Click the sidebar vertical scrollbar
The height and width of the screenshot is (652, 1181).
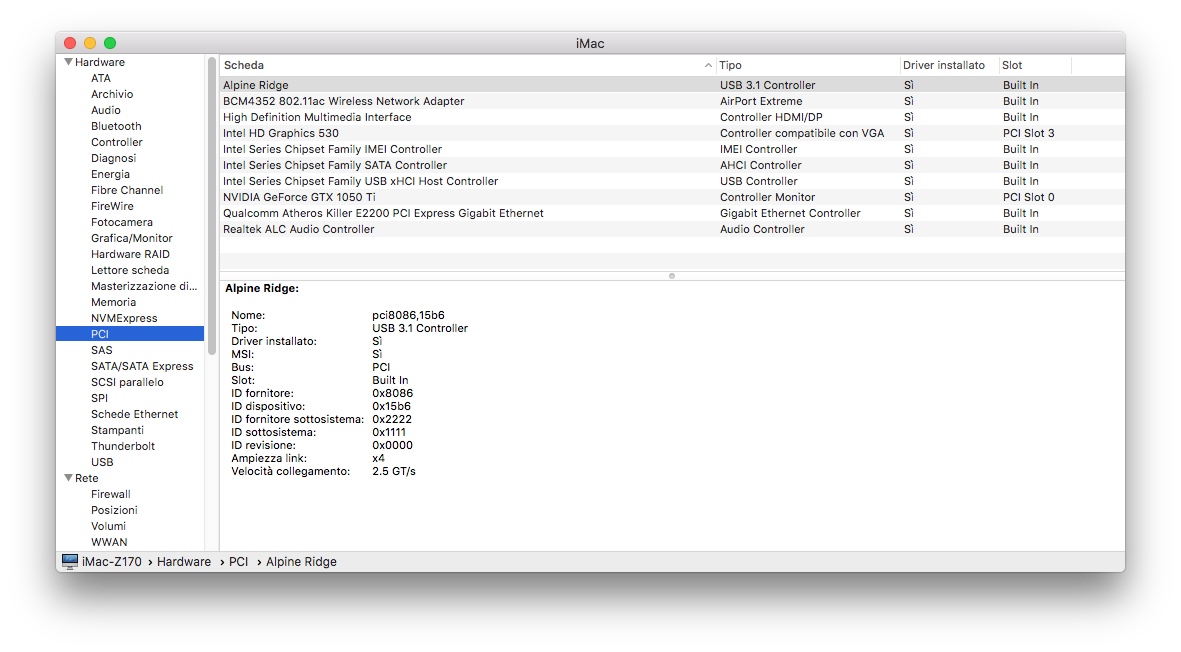point(212,206)
